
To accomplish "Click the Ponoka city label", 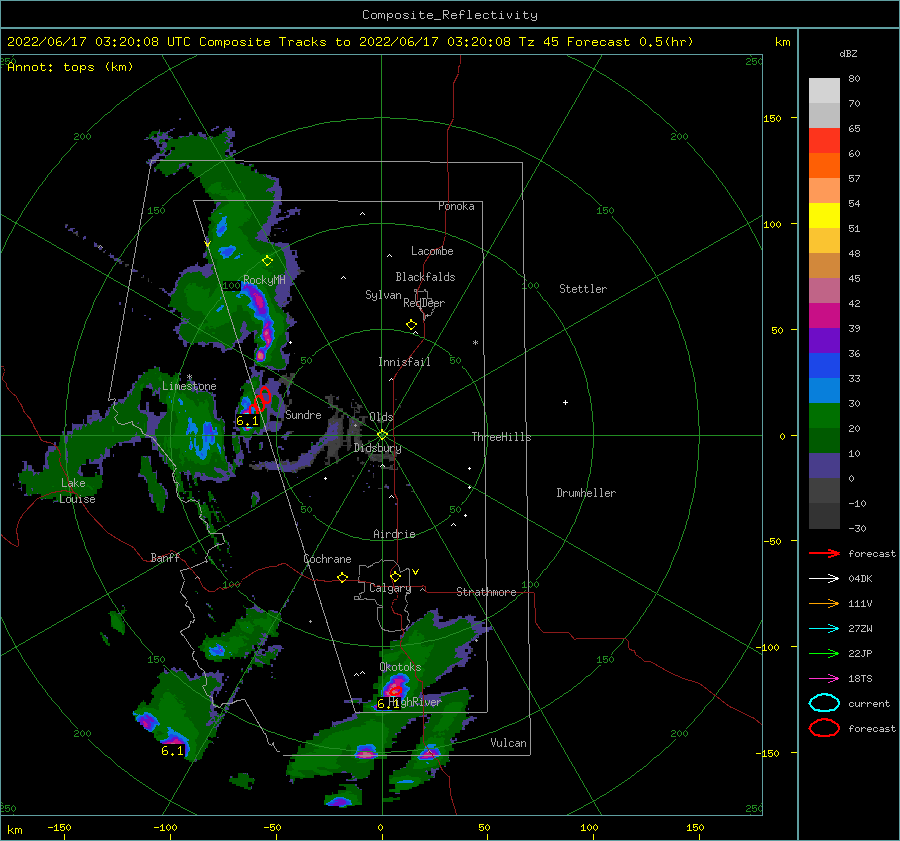I will coord(456,206).
